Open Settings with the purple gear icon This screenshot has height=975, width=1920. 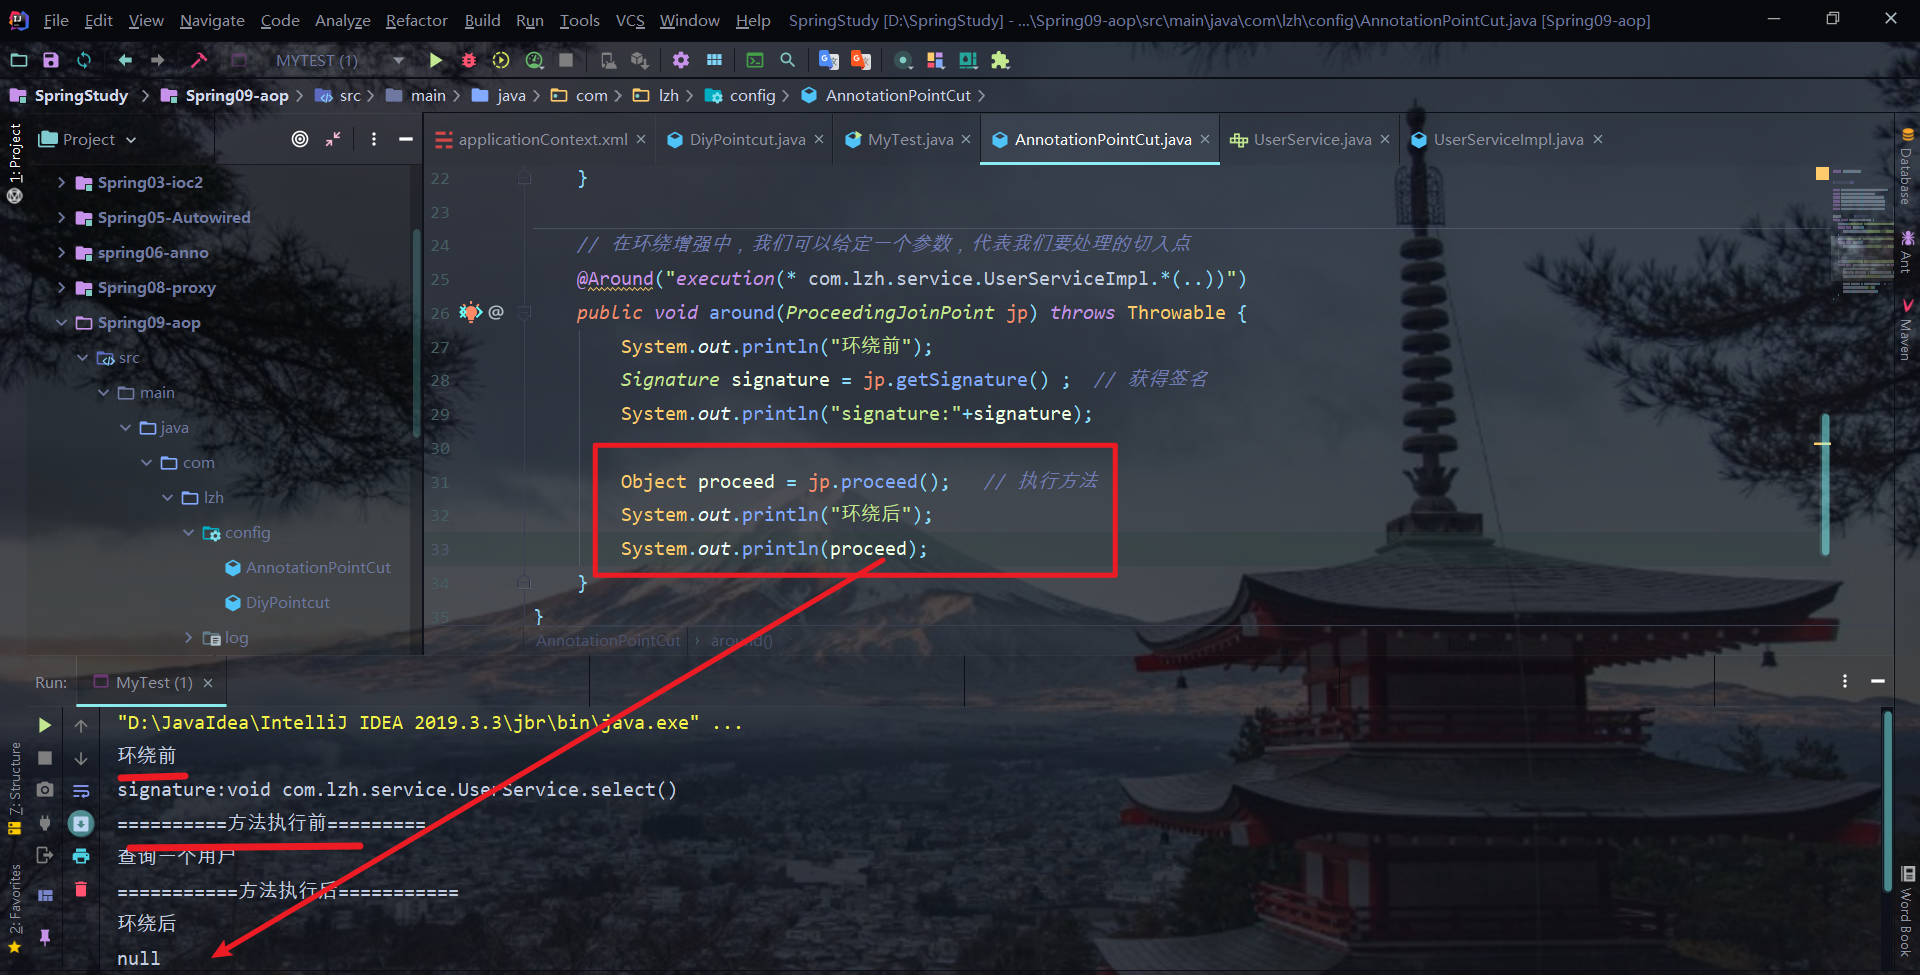tap(681, 60)
